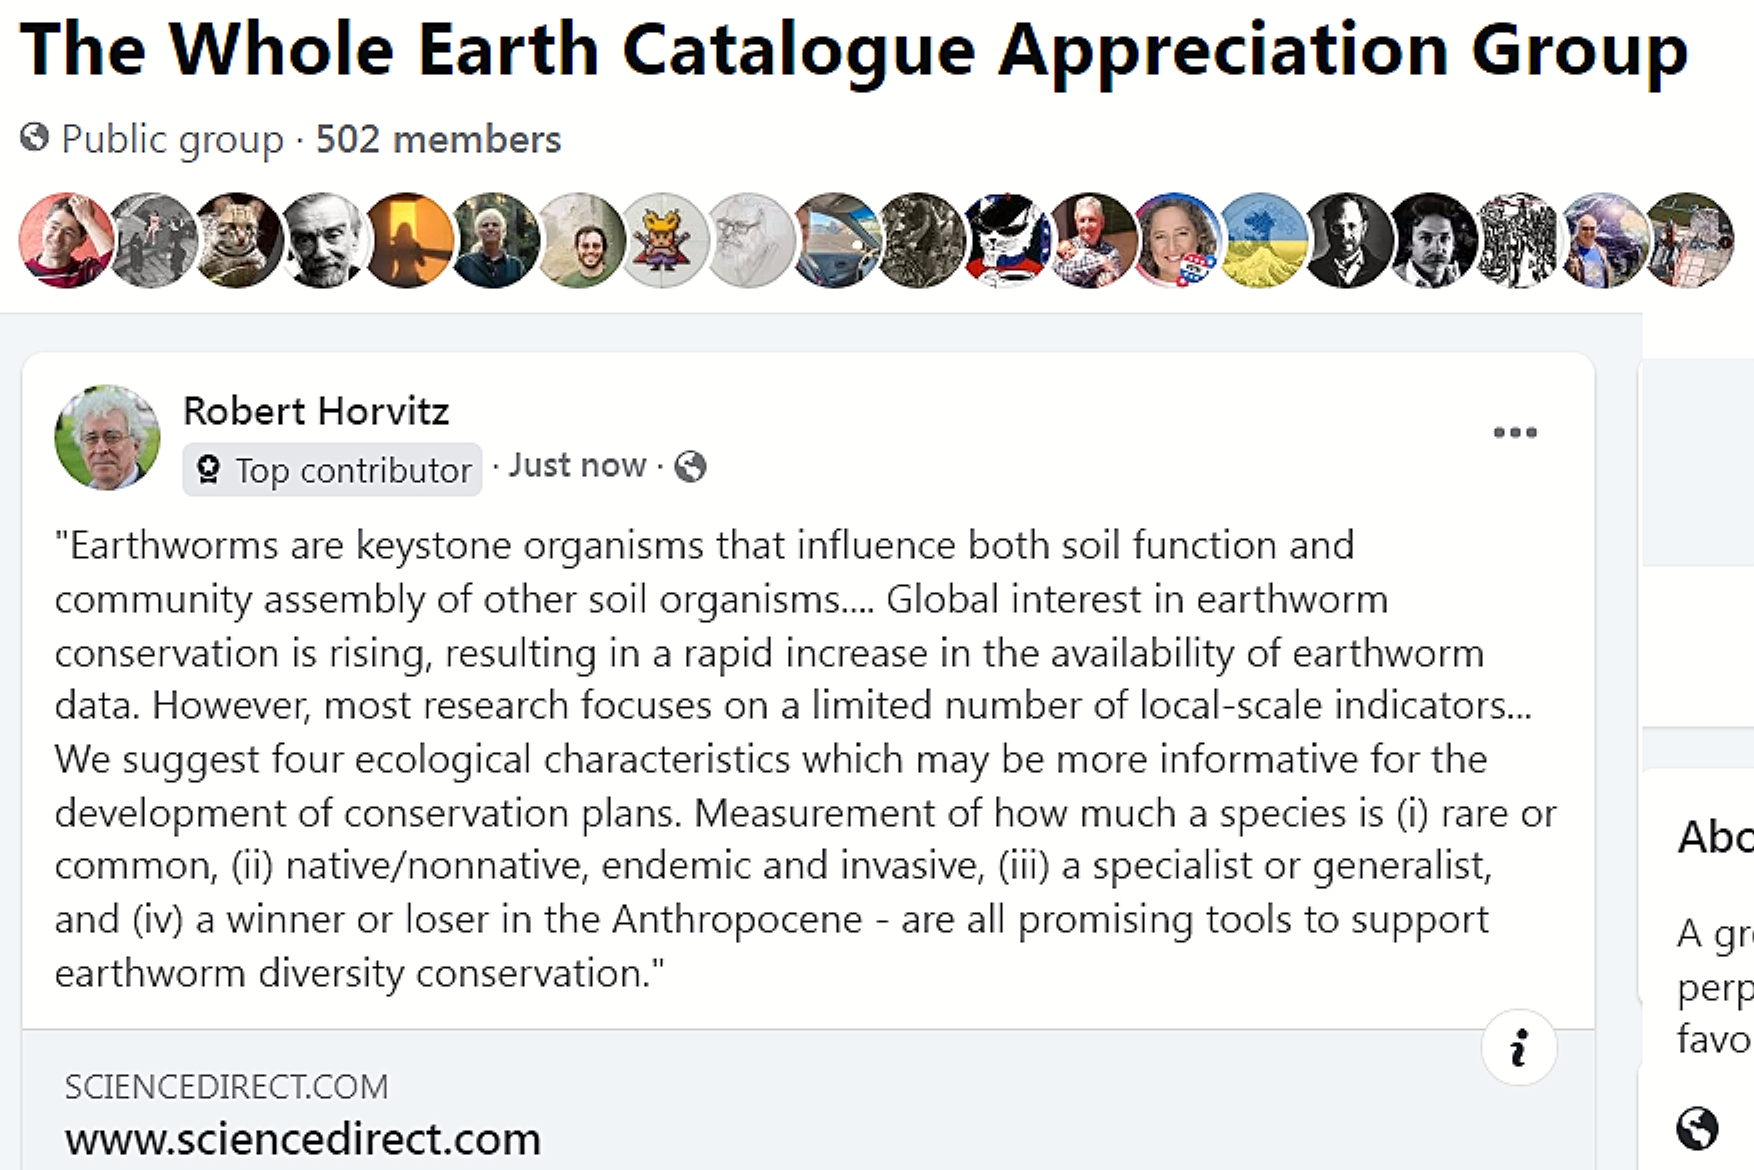Click the Top contributor badge

(x=333, y=470)
